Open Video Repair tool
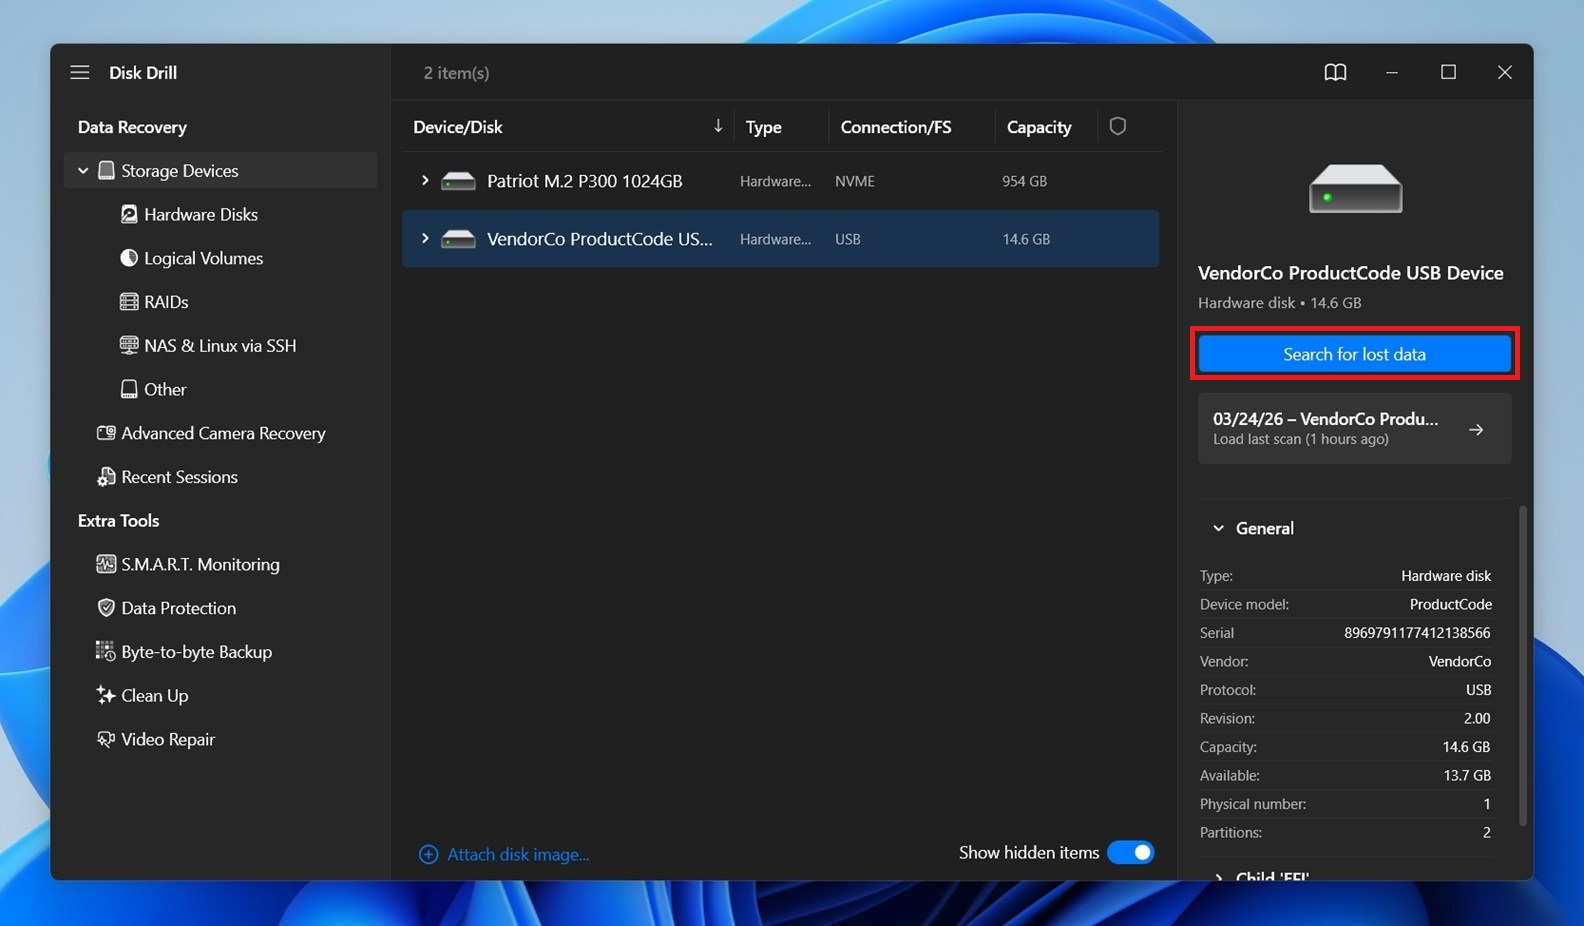 167,739
